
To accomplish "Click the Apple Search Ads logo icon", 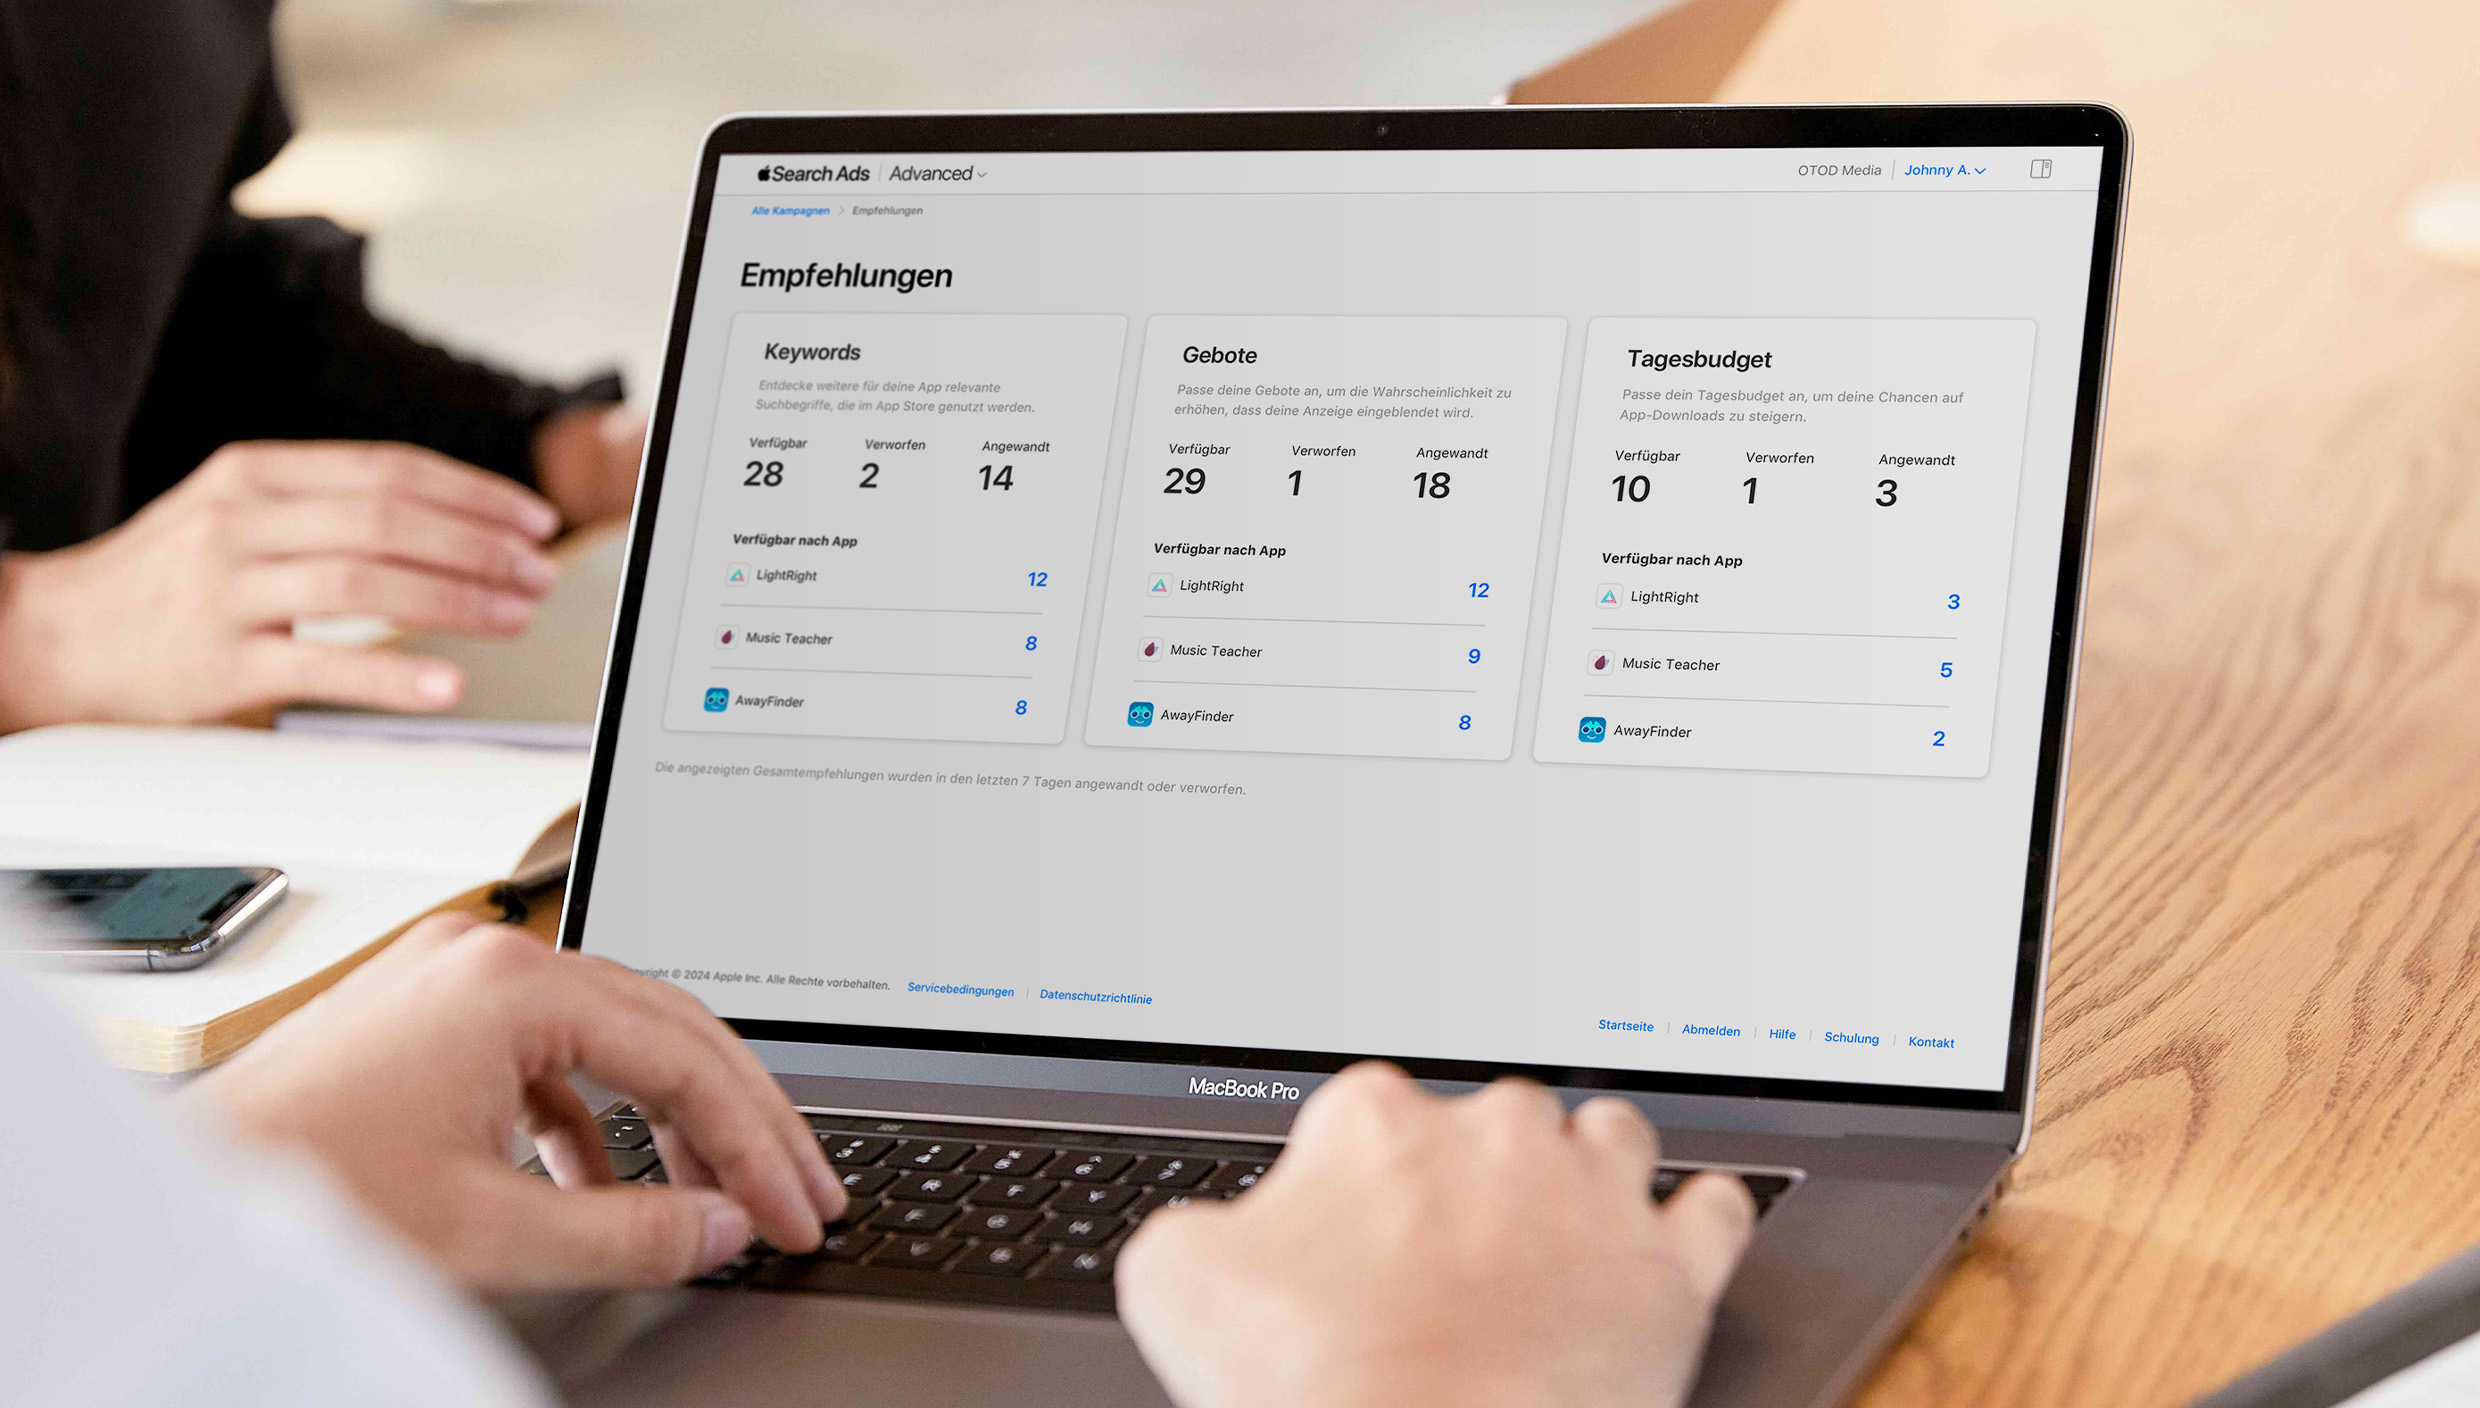I will (756, 170).
